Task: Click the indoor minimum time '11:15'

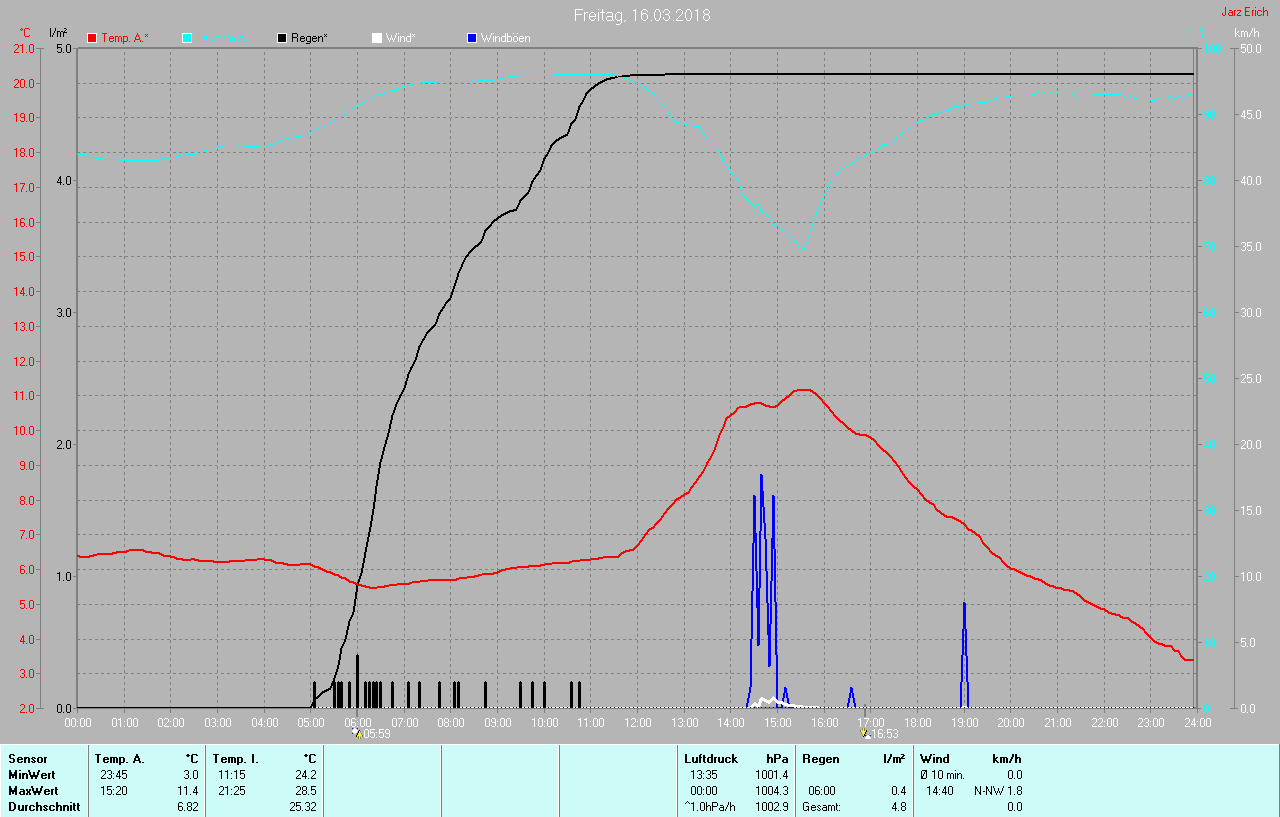Action: point(232,775)
